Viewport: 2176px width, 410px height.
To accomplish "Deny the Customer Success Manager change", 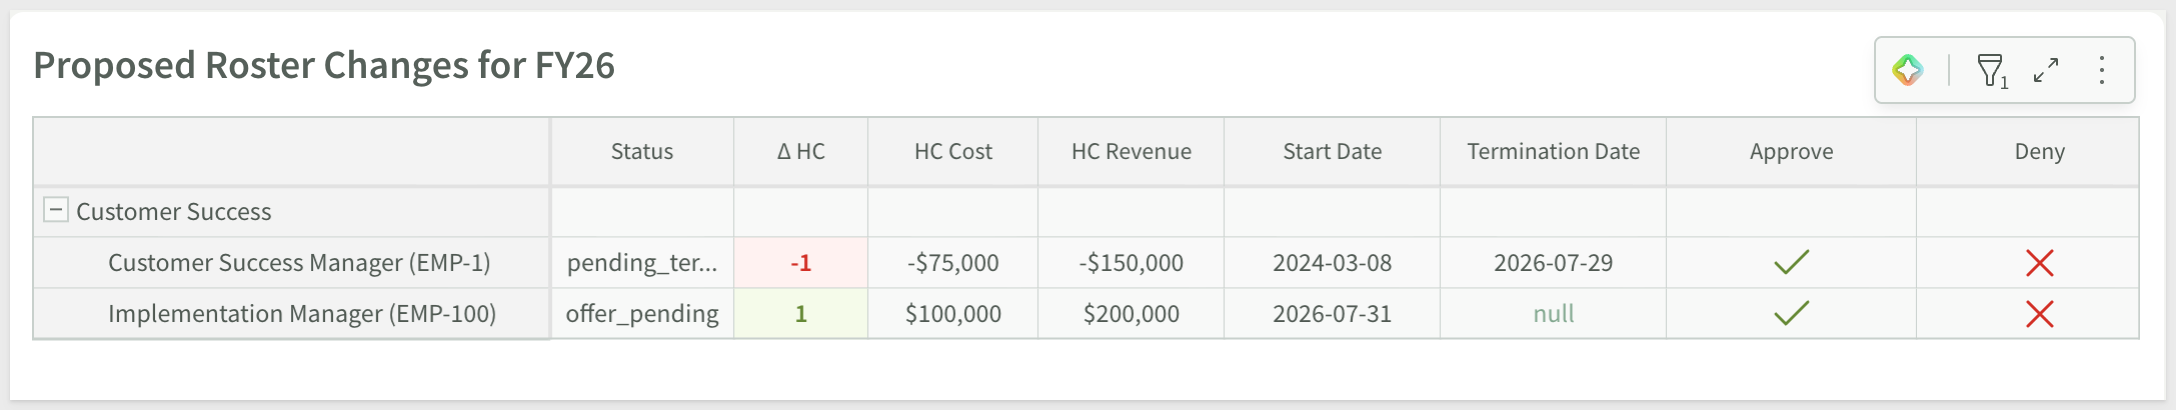I will [2039, 263].
